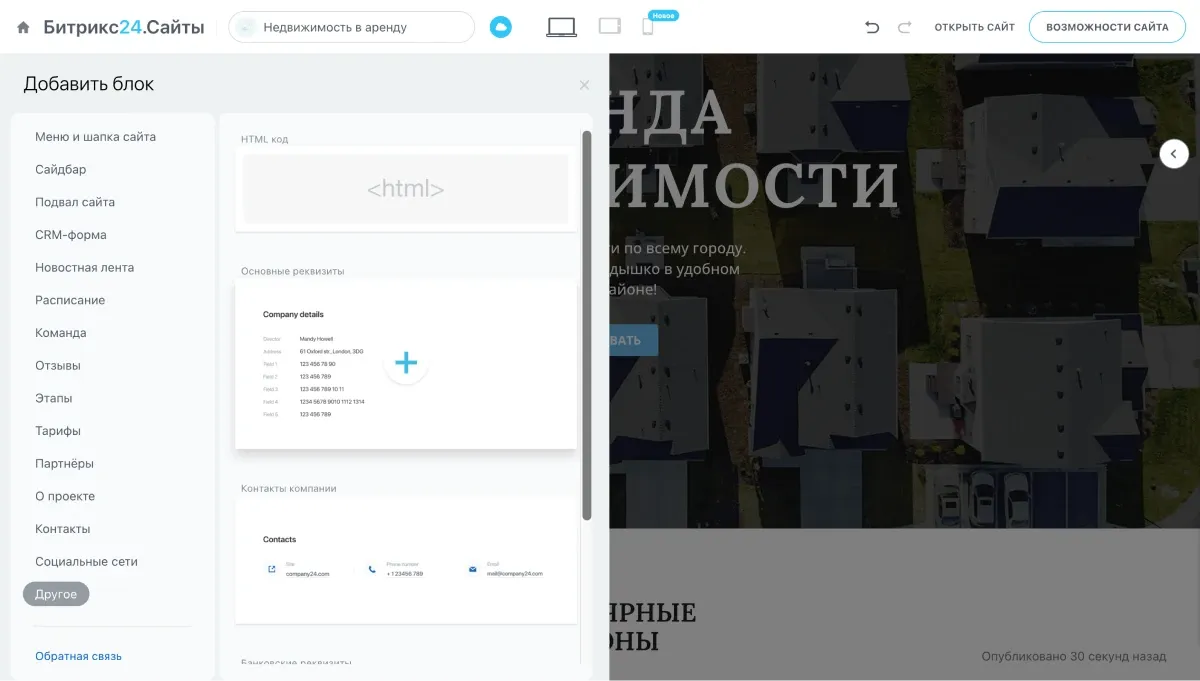This screenshot has width=1200, height=681.
Task: Select 'Социальные сети' category
Action: coord(86,562)
